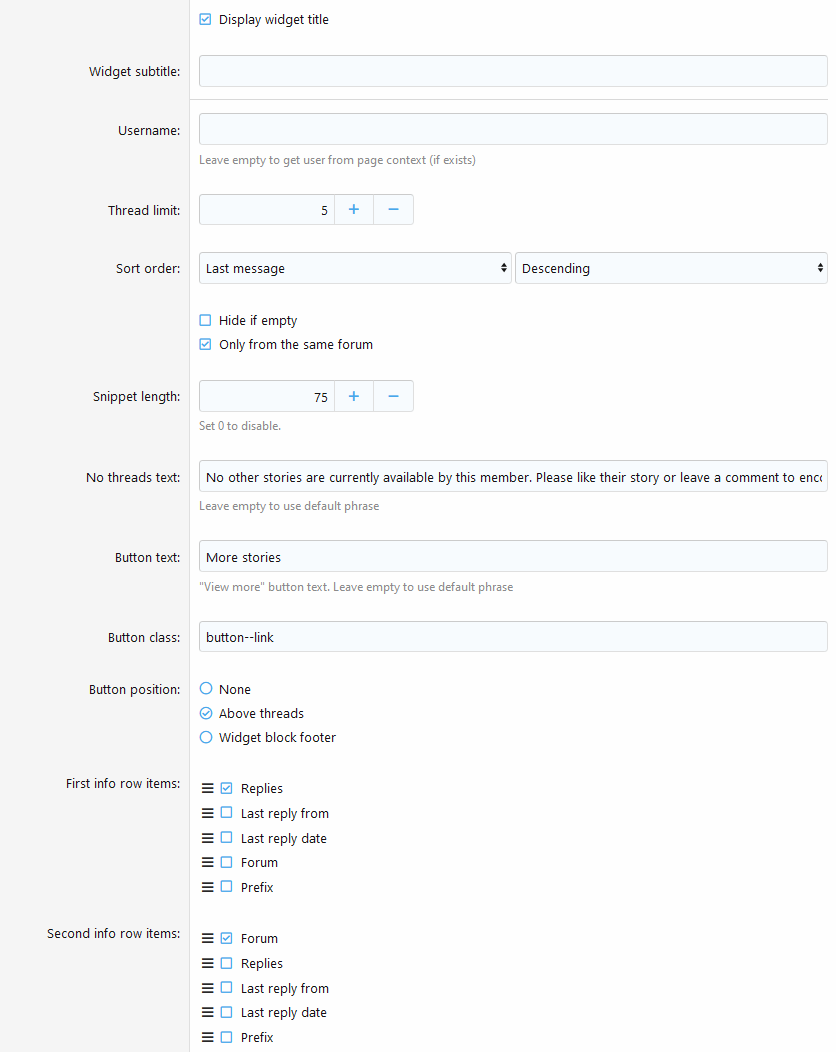Check second-row Replies item
The height and width of the screenshot is (1052, 836).
coord(226,964)
